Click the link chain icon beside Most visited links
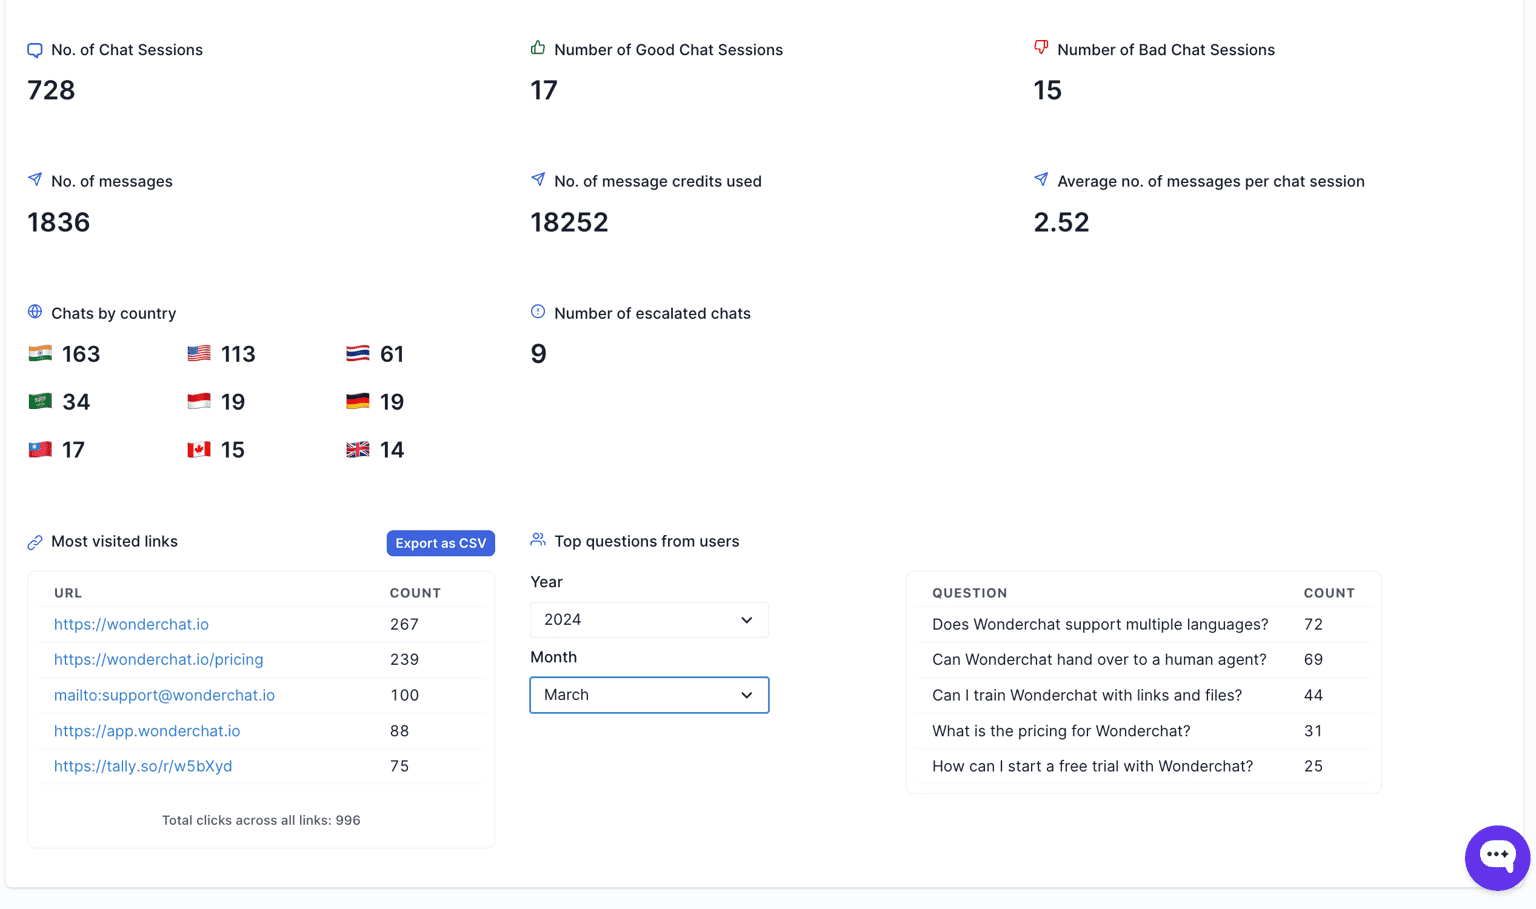 [x=35, y=542]
